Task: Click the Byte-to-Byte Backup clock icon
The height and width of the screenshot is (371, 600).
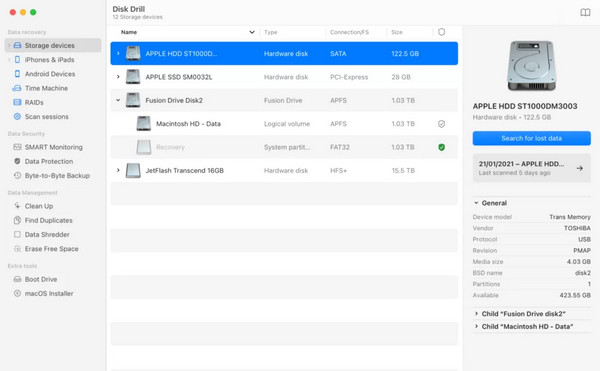Action: coord(17,175)
